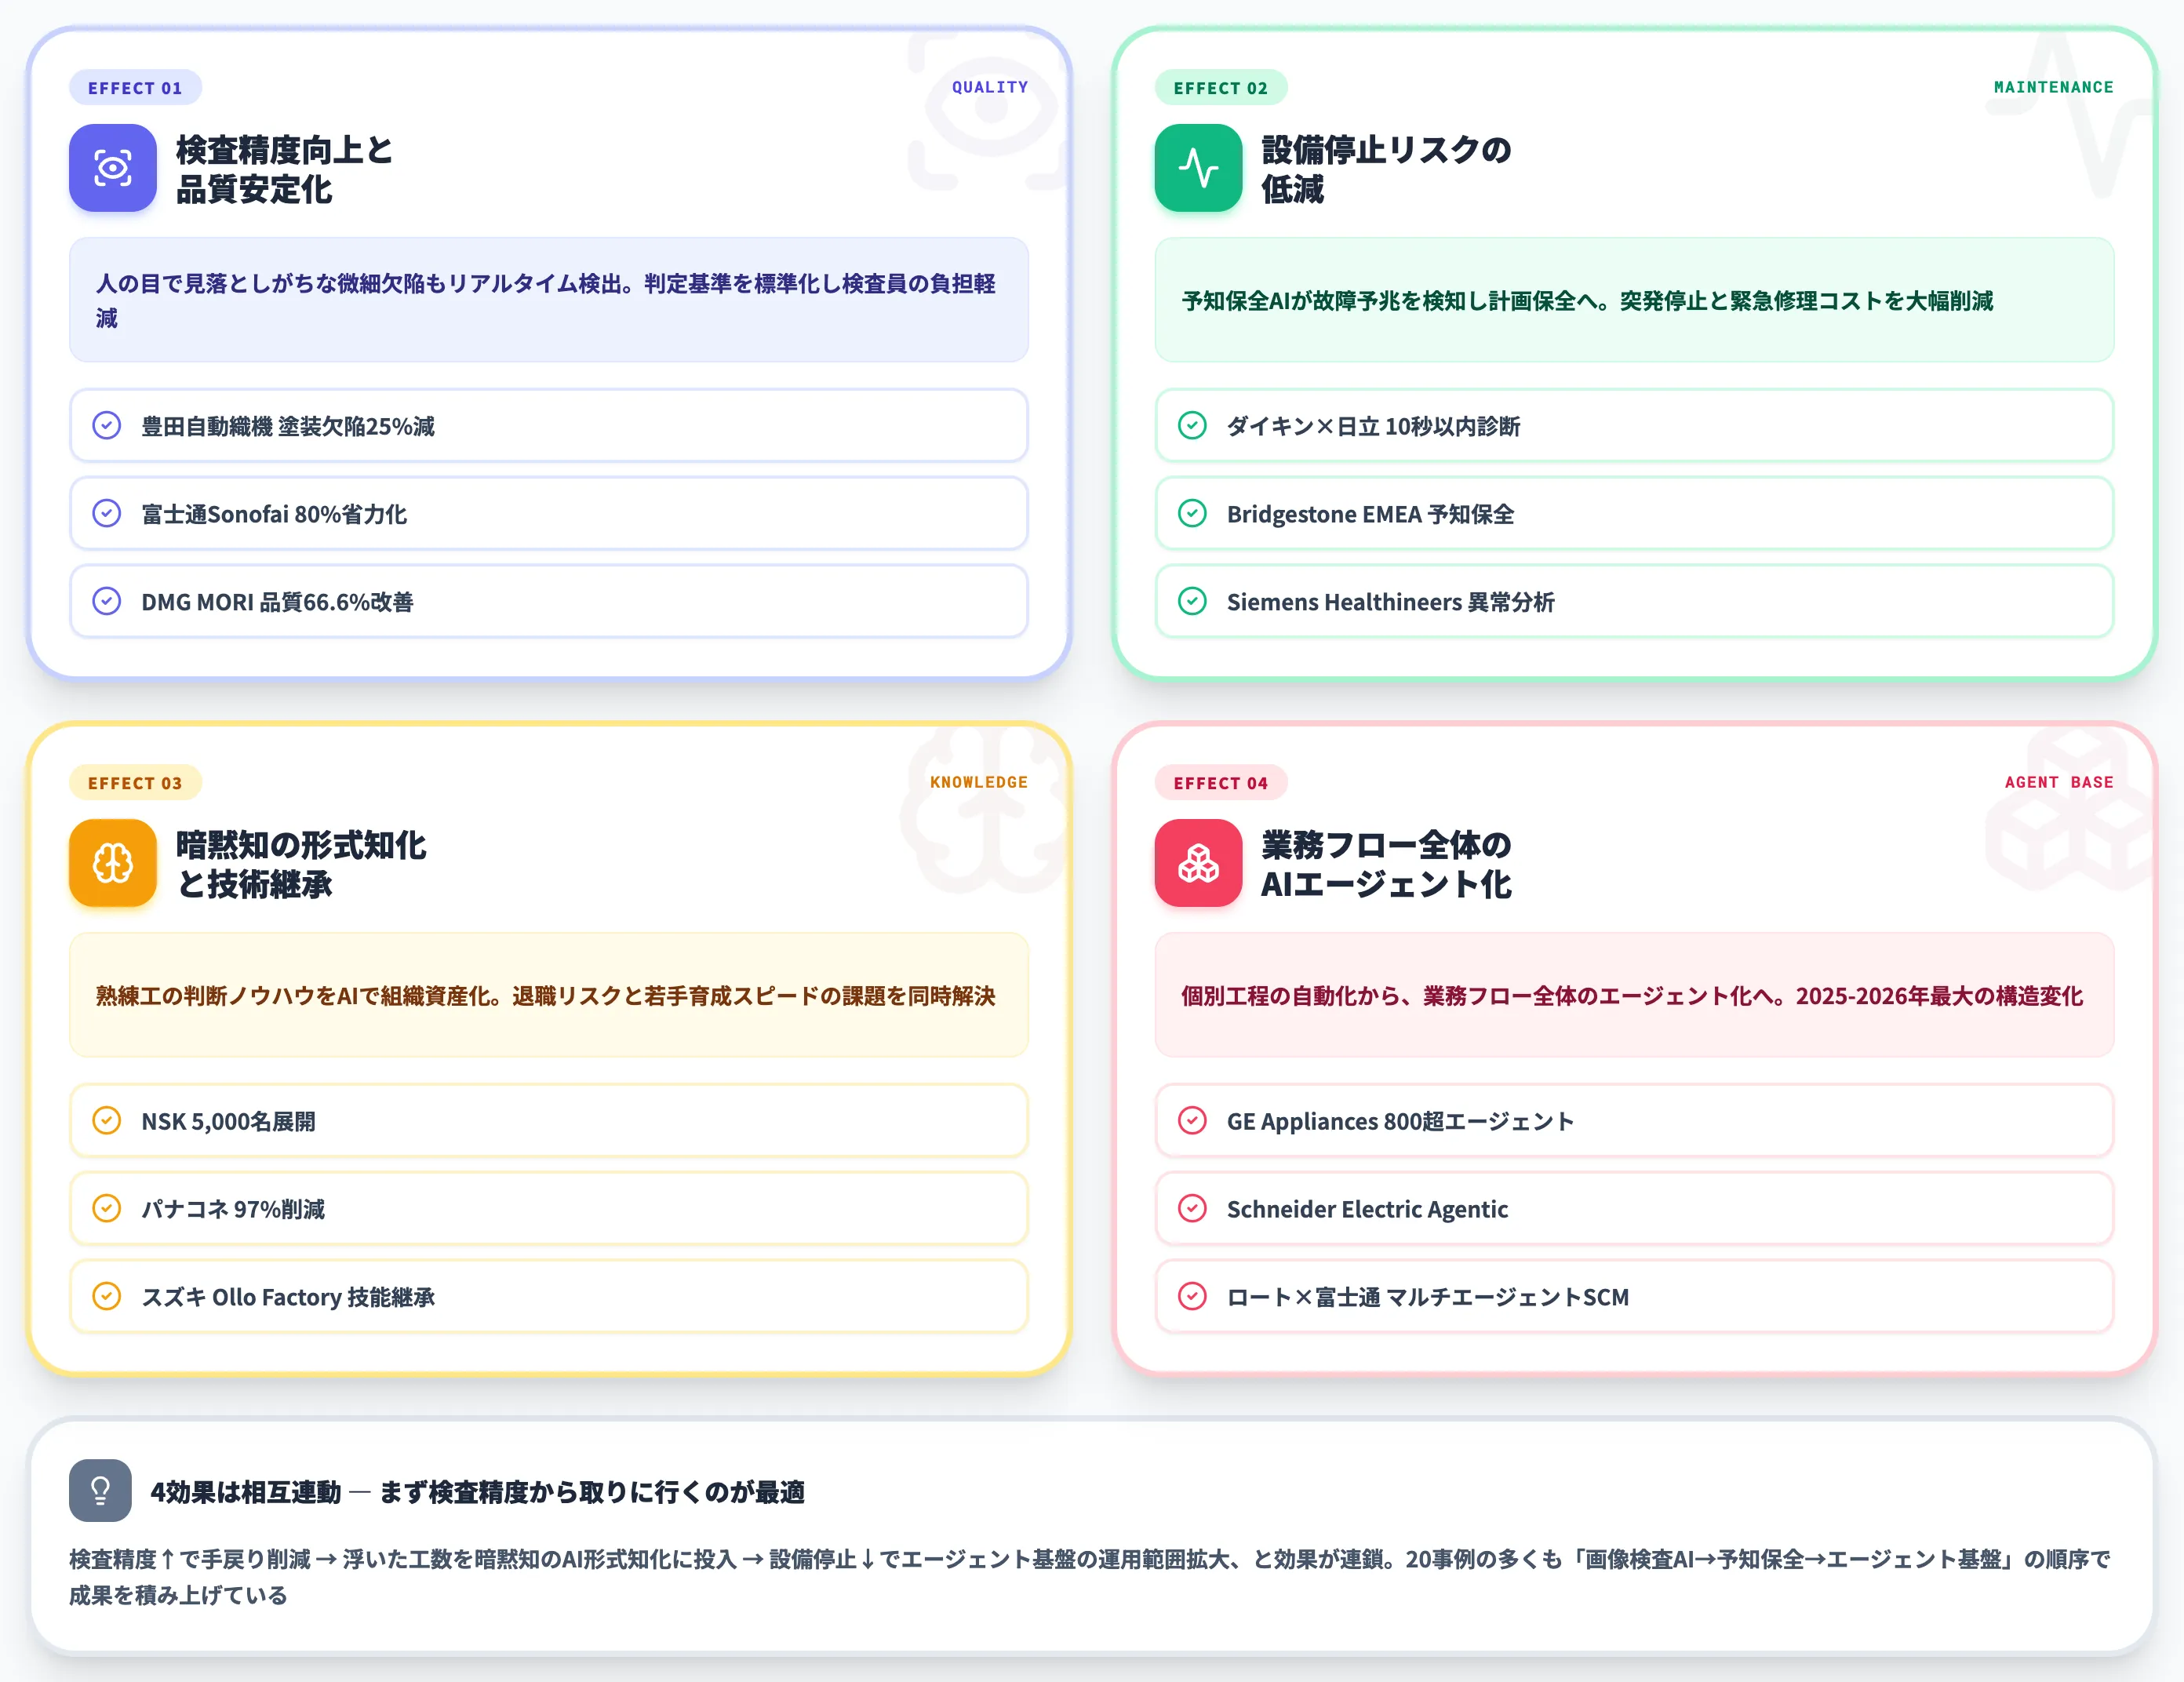This screenshot has width=2184, height=1682.
Task: Select the EFFECT 04 badge
Action: point(1221,783)
